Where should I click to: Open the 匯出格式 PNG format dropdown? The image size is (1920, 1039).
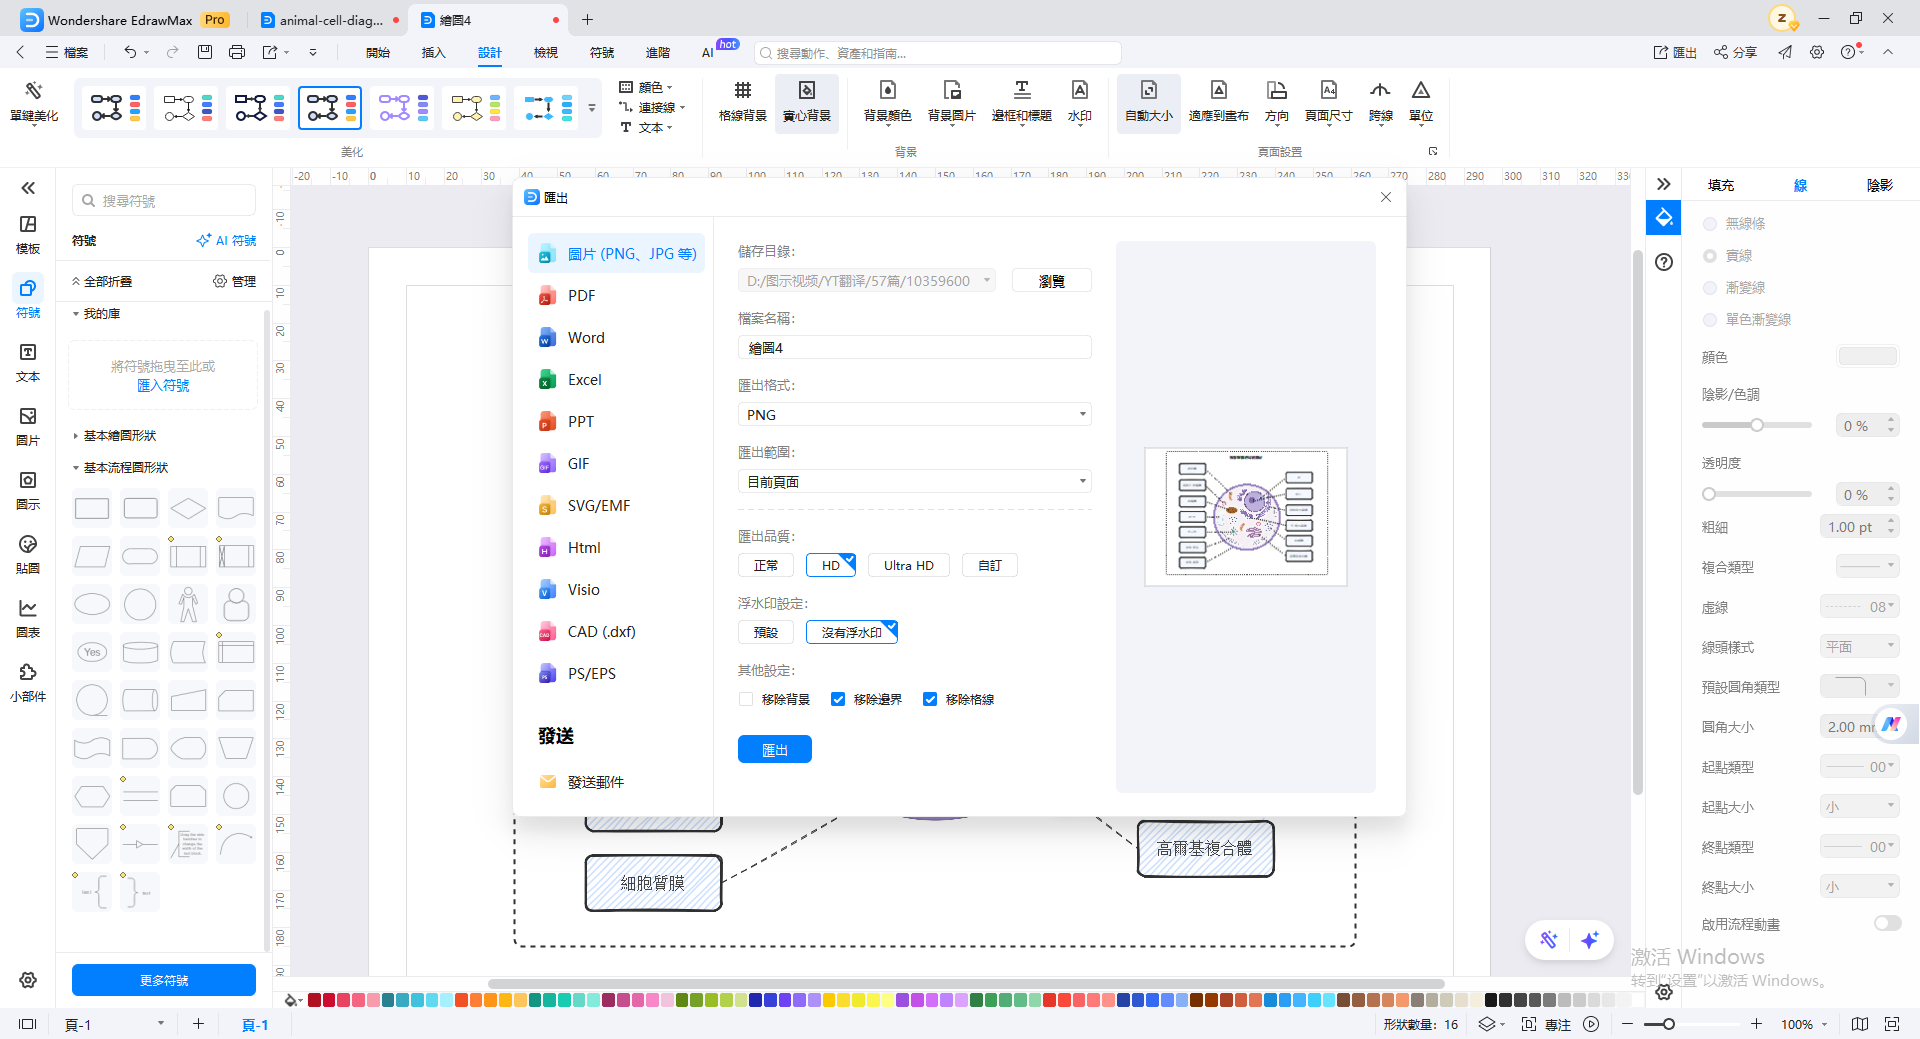click(x=914, y=415)
